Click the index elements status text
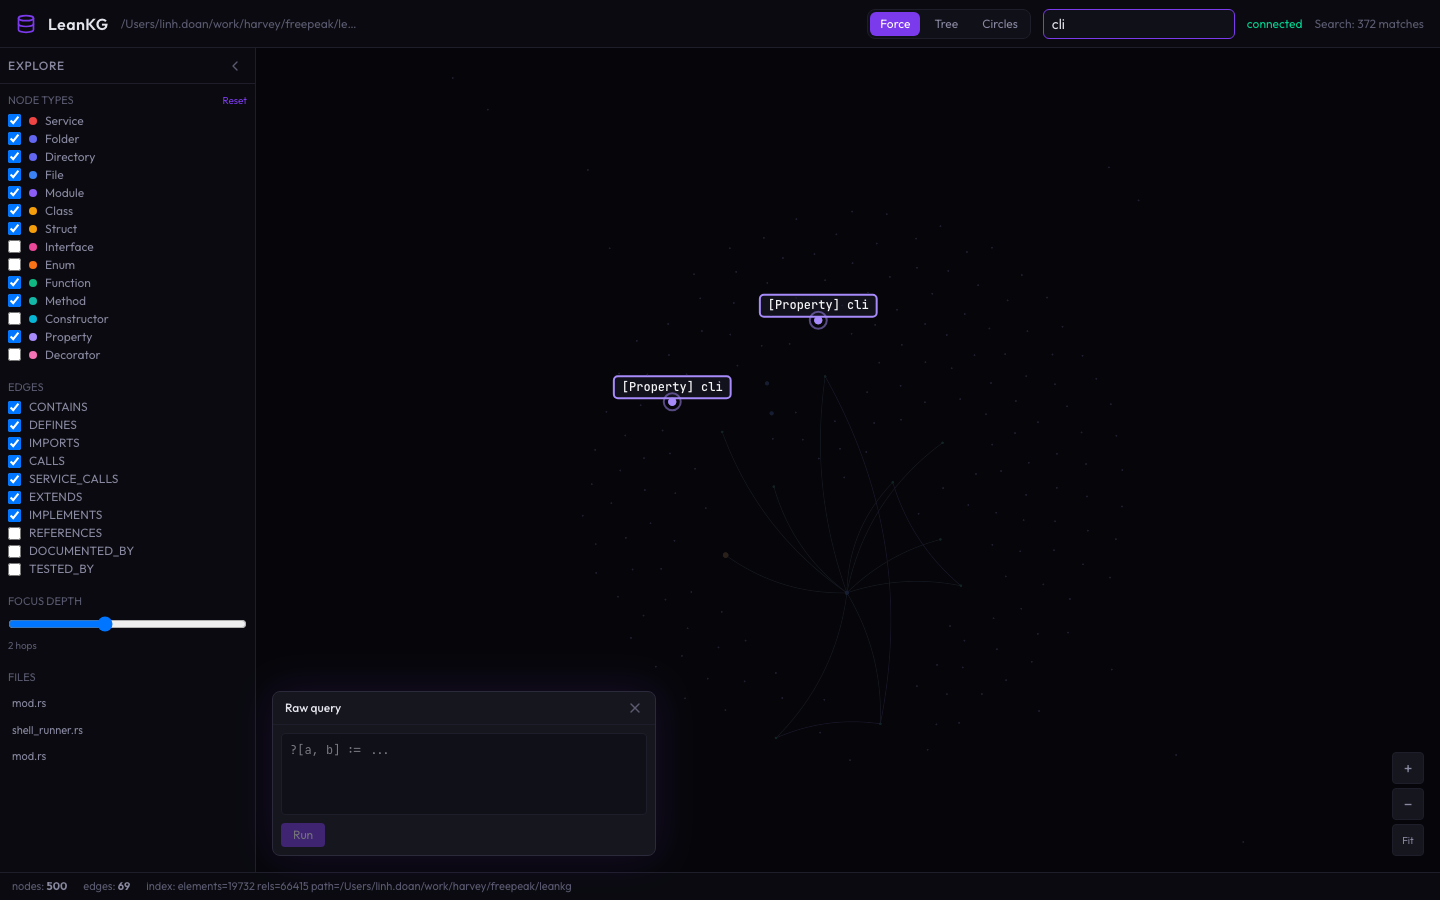 [x=359, y=886]
